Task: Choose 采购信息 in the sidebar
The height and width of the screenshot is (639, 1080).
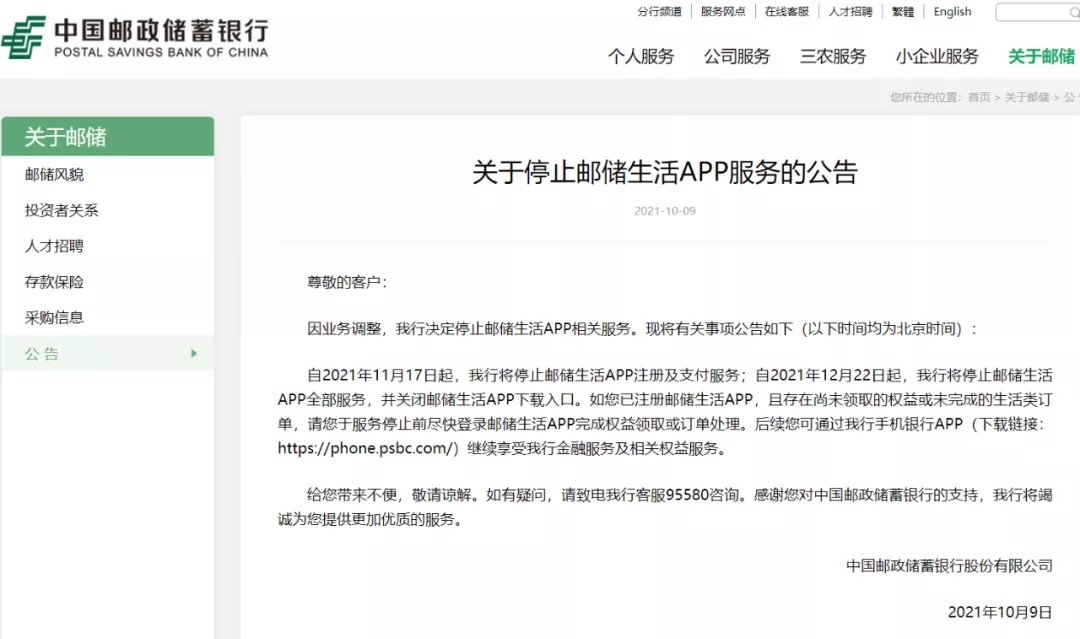Action: click(x=55, y=317)
